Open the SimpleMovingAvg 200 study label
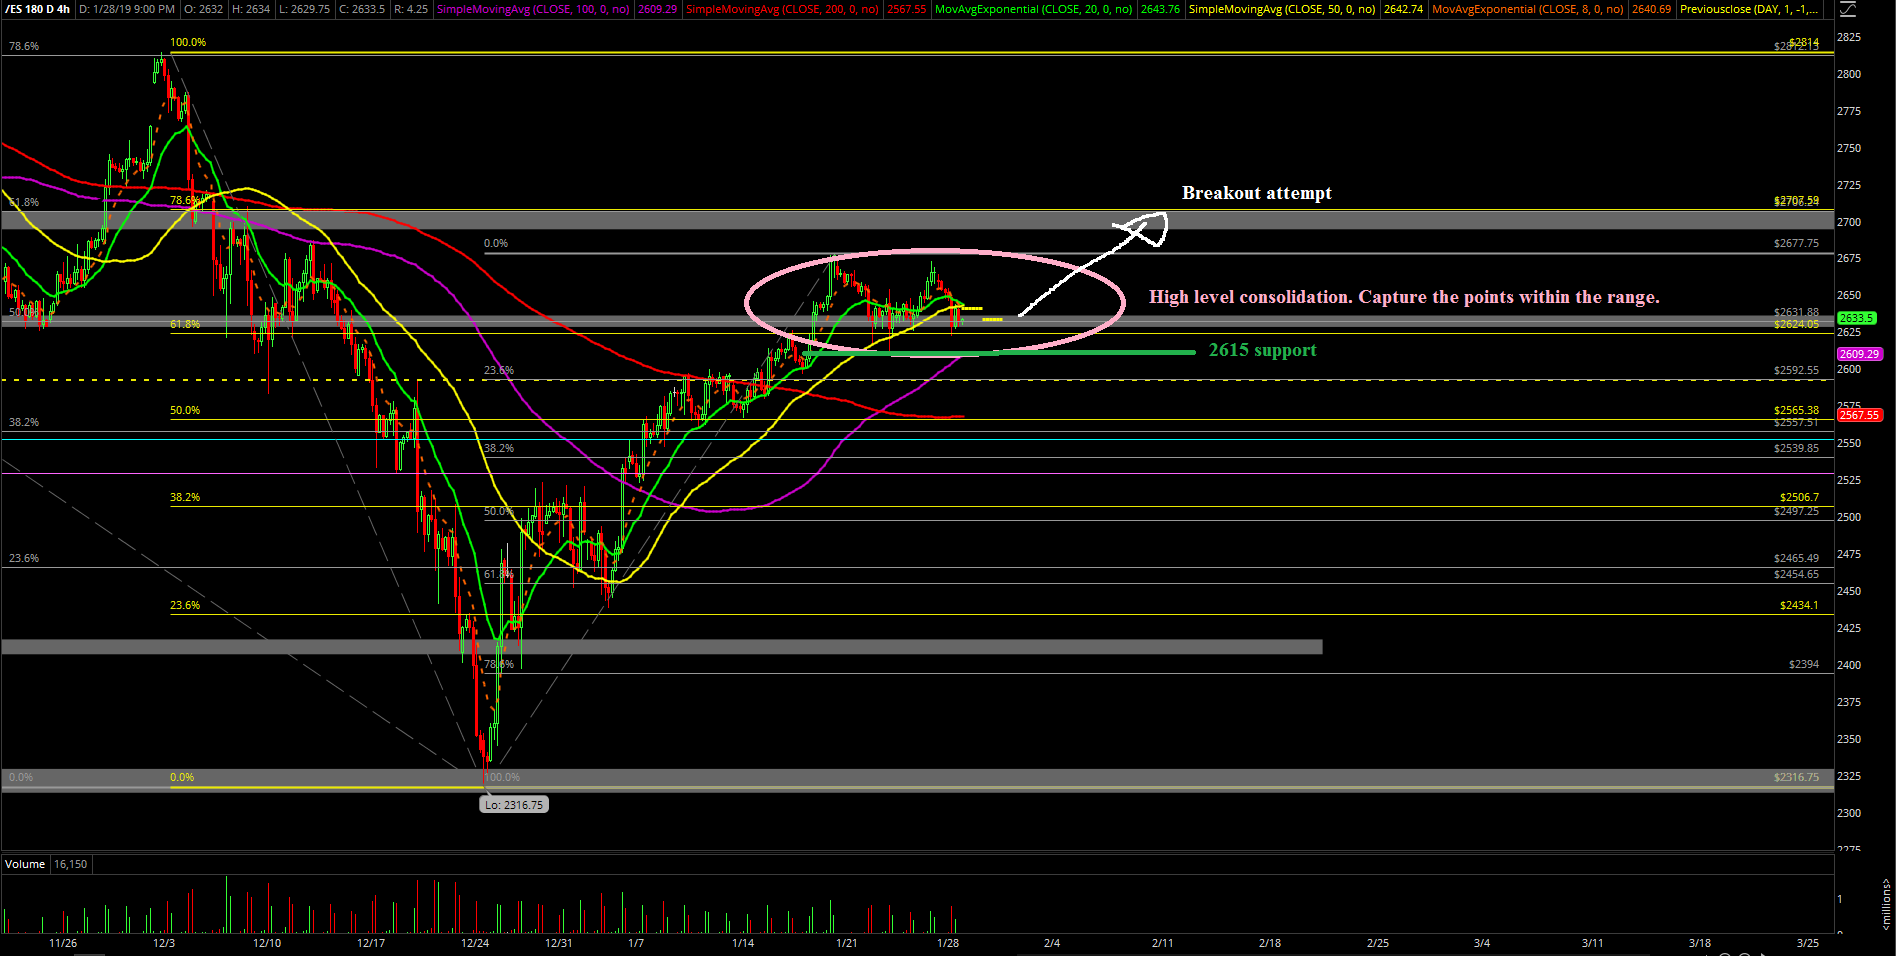Image resolution: width=1896 pixels, height=956 pixels. (x=782, y=9)
